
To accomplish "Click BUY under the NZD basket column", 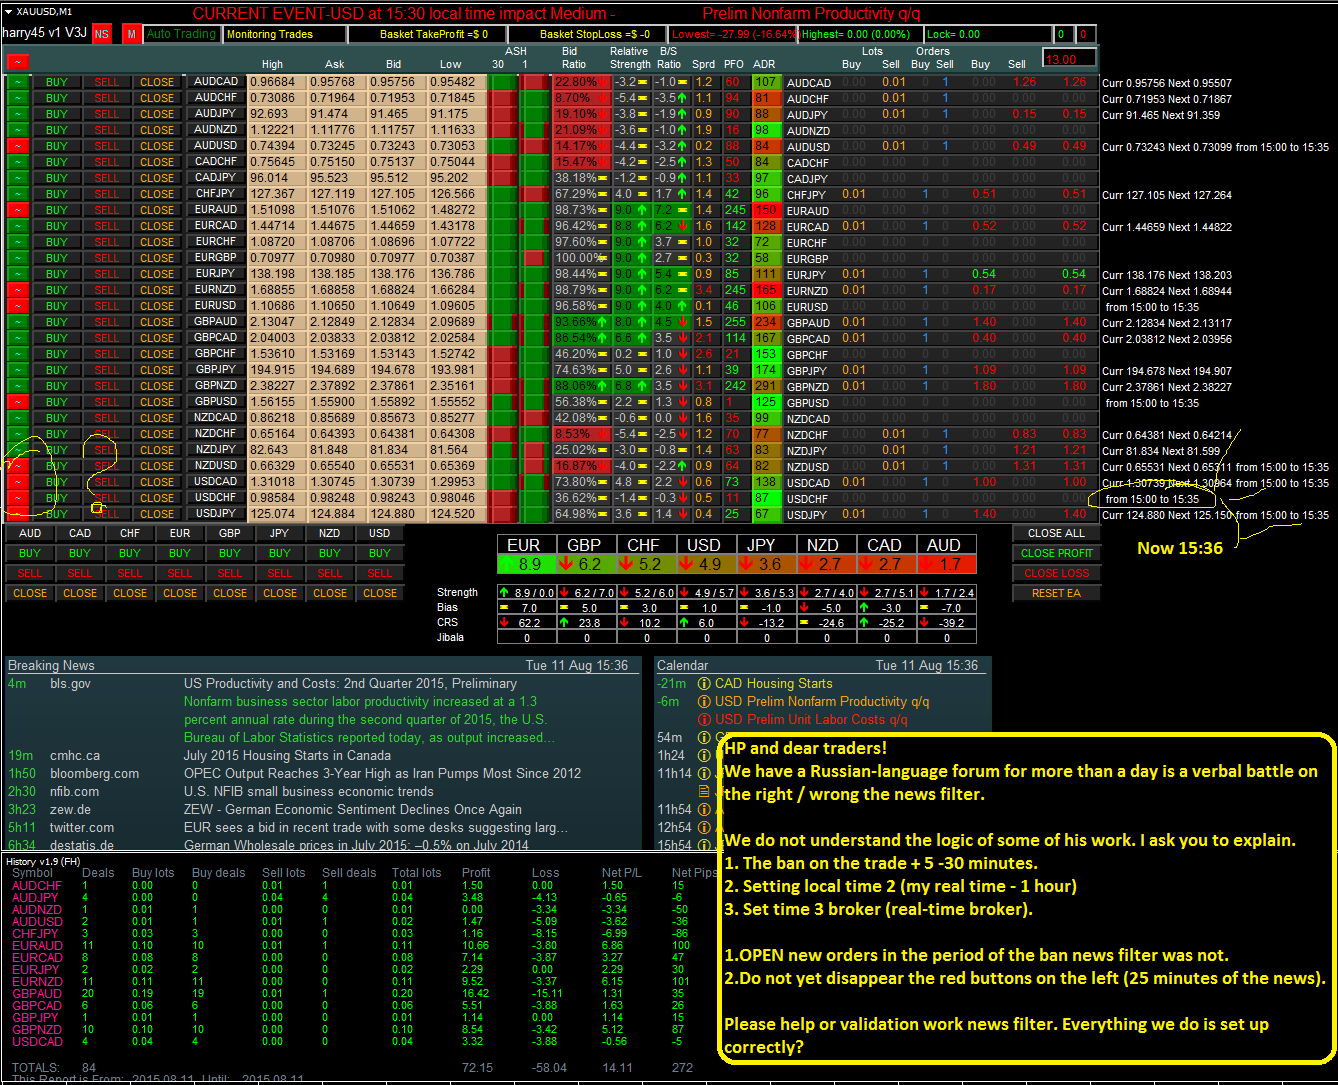I will [x=330, y=553].
